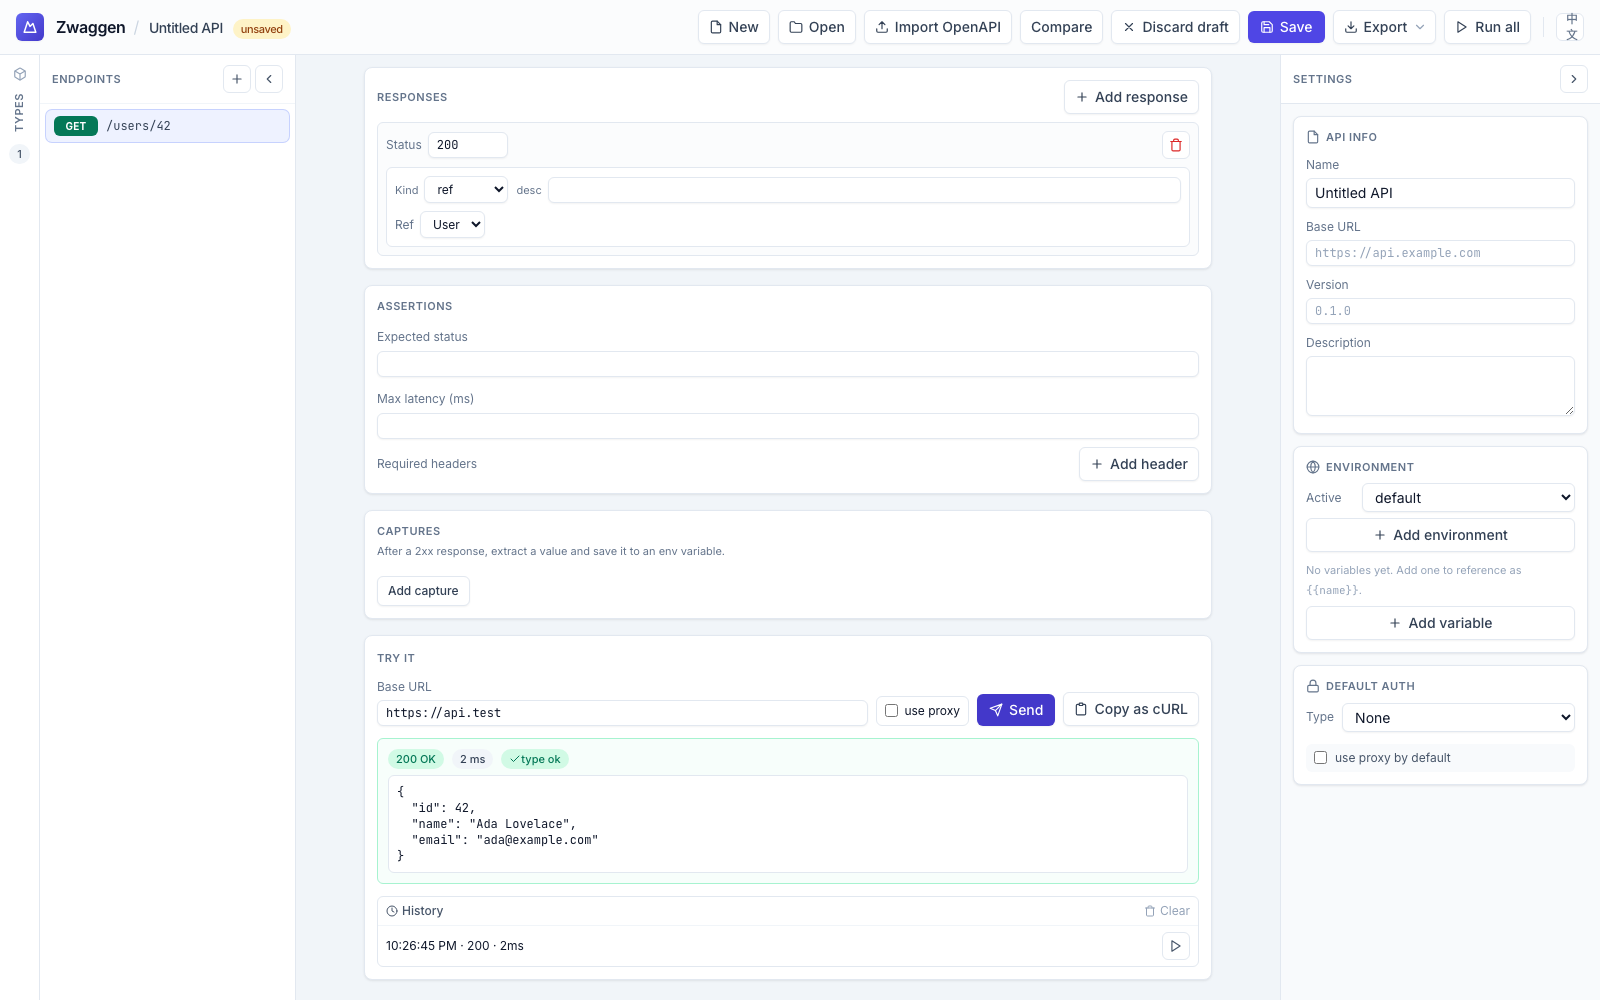The width and height of the screenshot is (1600, 1000).
Task: Collapse the endpoints panel
Action: pos(269,79)
